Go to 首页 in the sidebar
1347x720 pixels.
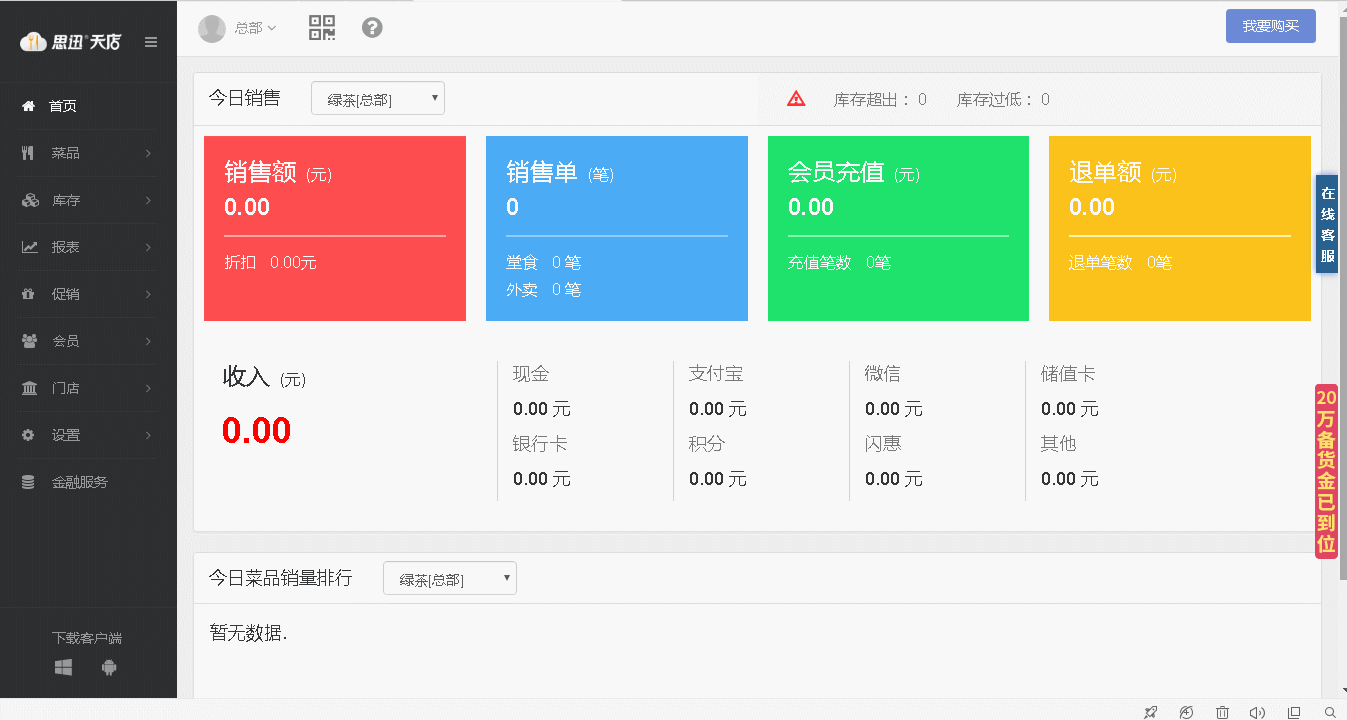pyautogui.click(x=88, y=106)
